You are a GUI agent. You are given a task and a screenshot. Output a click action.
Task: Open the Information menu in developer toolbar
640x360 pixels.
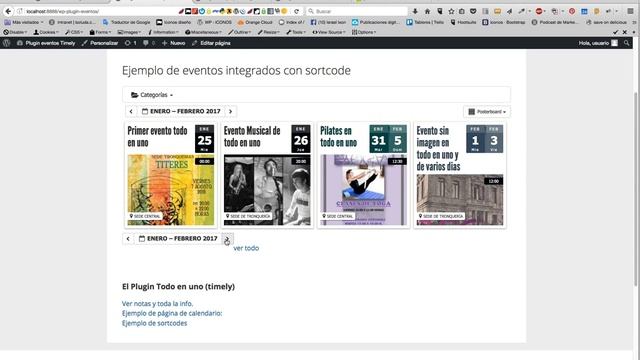163,32
